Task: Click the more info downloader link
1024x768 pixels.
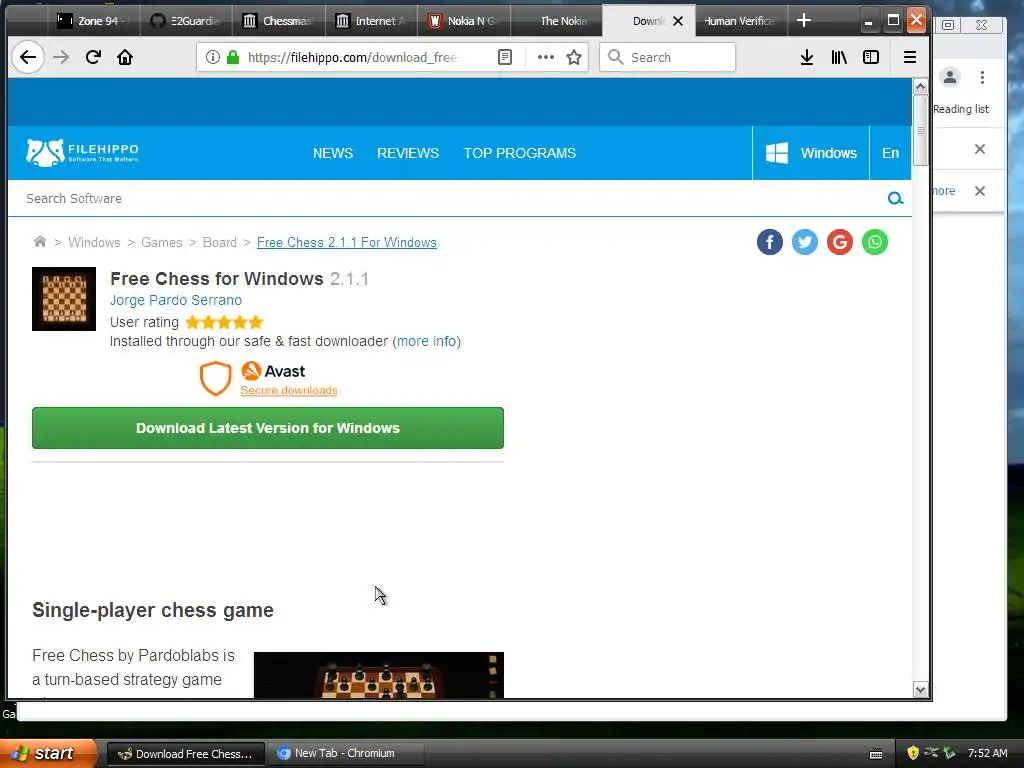Action: point(426,341)
